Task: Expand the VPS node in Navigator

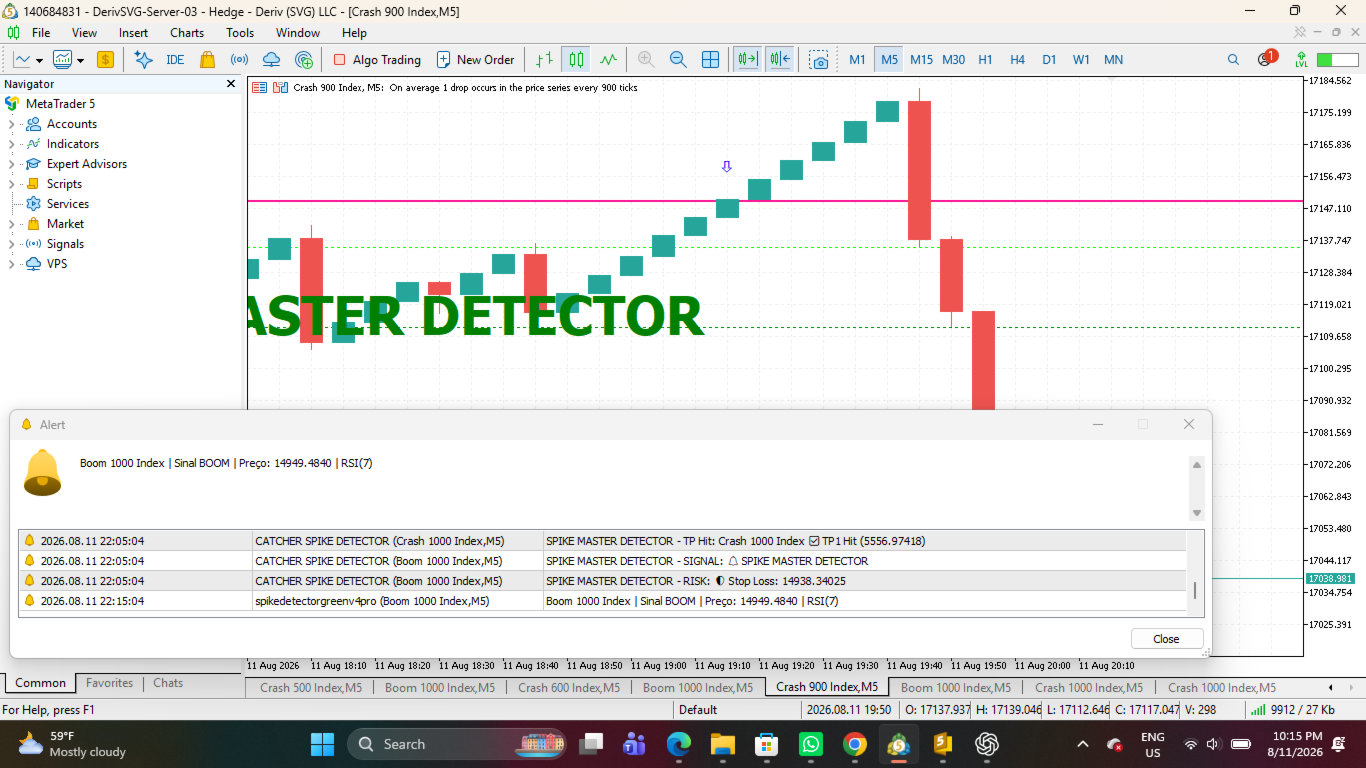Action: point(12,264)
